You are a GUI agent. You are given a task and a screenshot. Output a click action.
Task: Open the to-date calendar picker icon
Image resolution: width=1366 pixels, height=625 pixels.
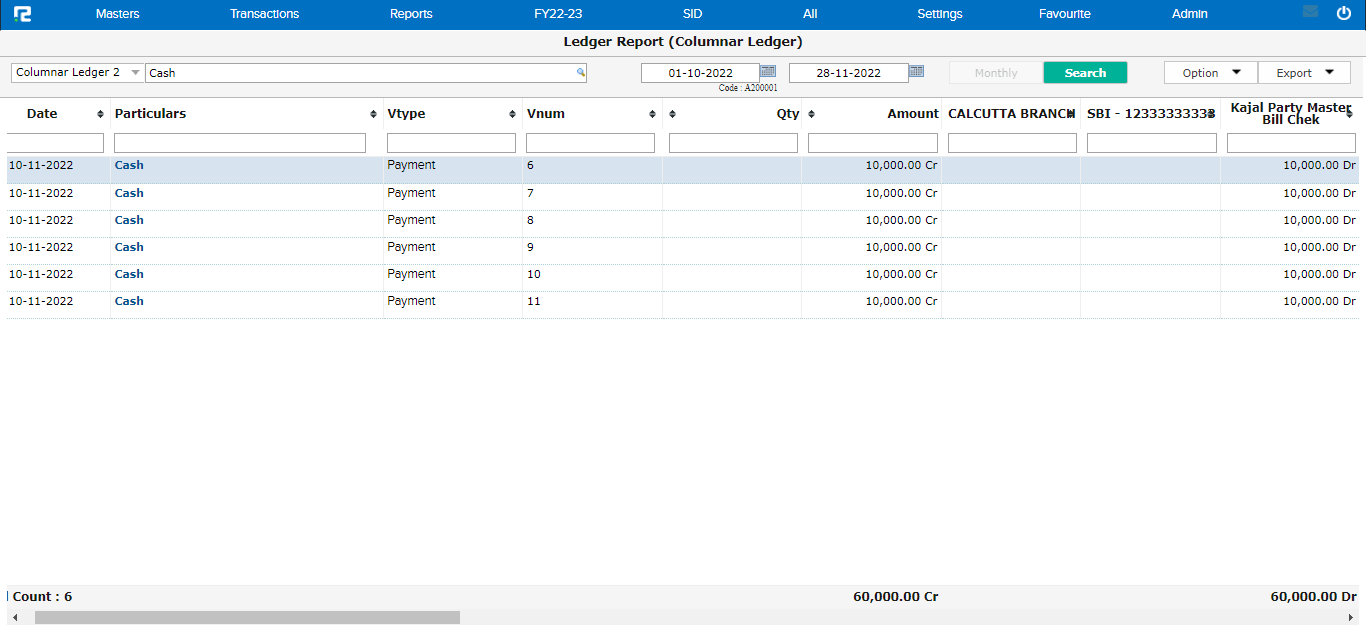coord(916,72)
